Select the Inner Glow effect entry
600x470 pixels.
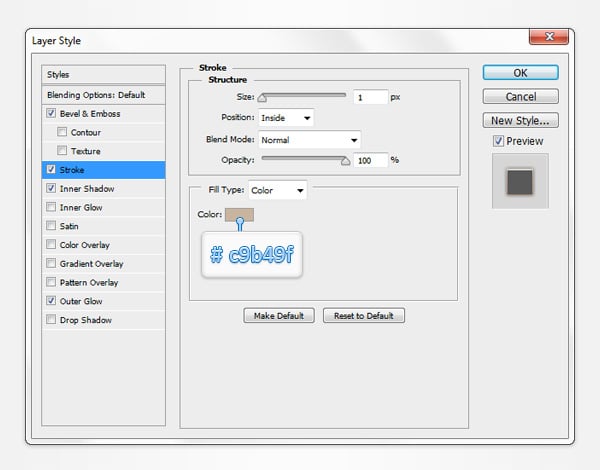pyautogui.click(x=81, y=207)
